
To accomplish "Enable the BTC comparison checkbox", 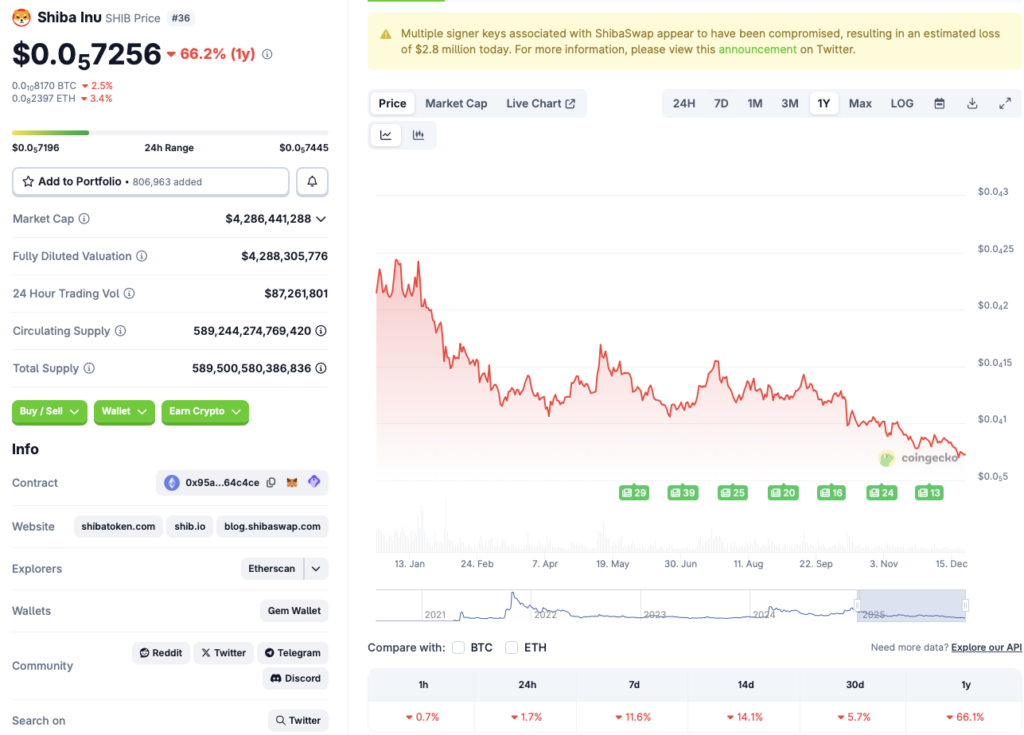I will (458, 647).
